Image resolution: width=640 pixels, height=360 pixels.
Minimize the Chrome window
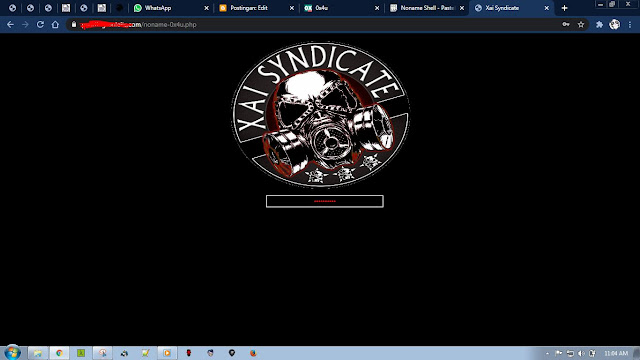(600, 4)
